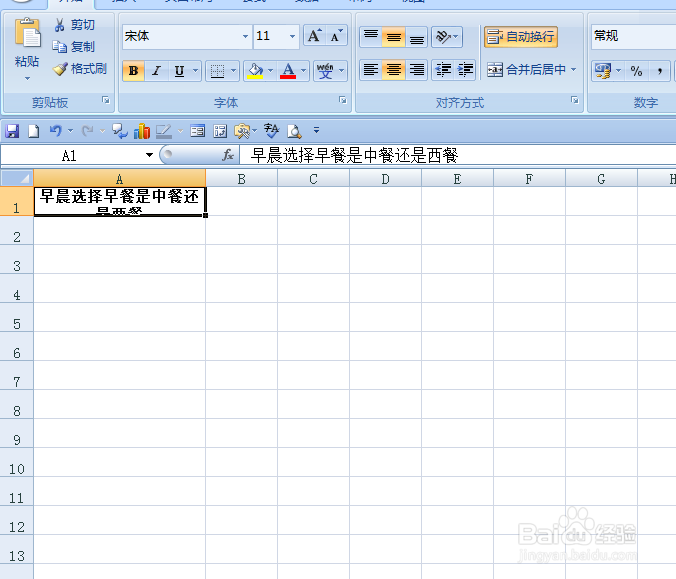Image resolution: width=676 pixels, height=579 pixels.
Task: Click the Paste clipboard icon
Action: coord(27,33)
